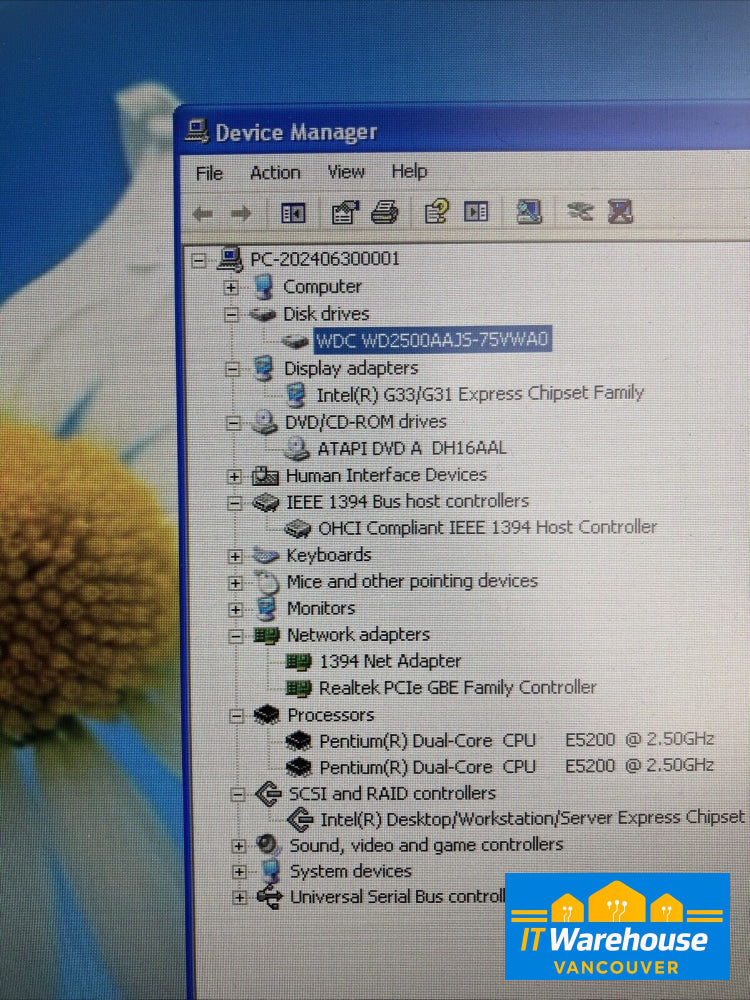
Task: Select the Keyboards tree label
Action: point(328,555)
